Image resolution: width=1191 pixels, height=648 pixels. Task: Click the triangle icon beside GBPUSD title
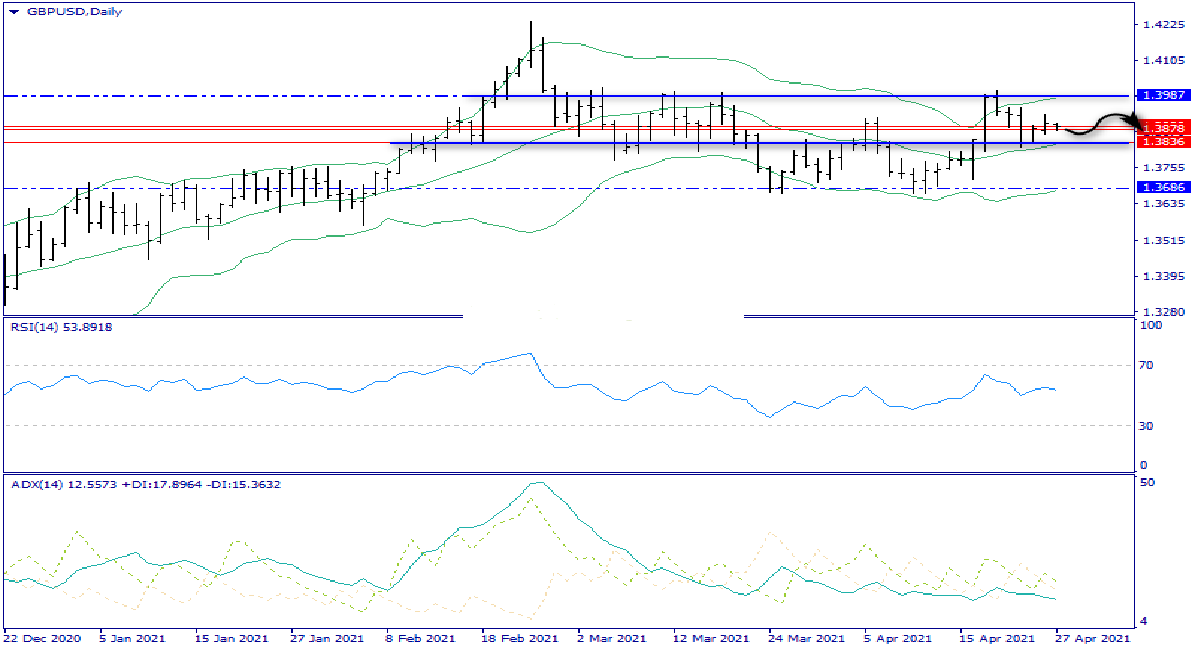pos(14,10)
